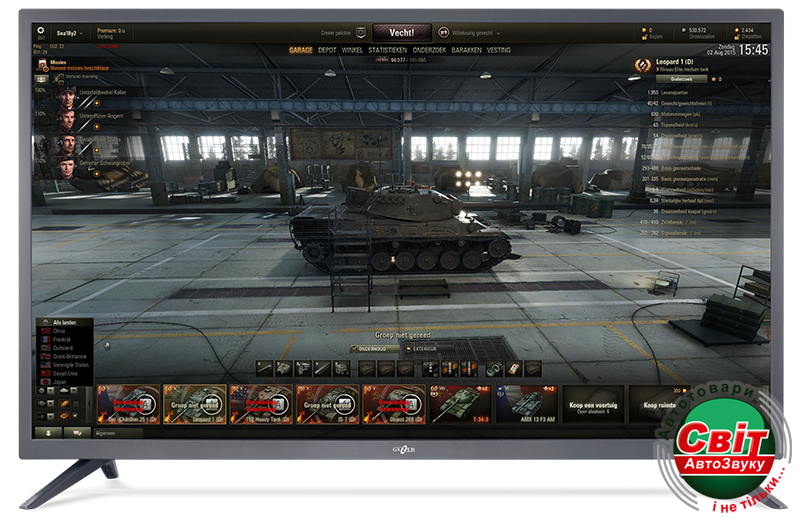Viewport: 800px width, 521px height.
Task: Click the gun module slot icon
Action: (x=264, y=368)
